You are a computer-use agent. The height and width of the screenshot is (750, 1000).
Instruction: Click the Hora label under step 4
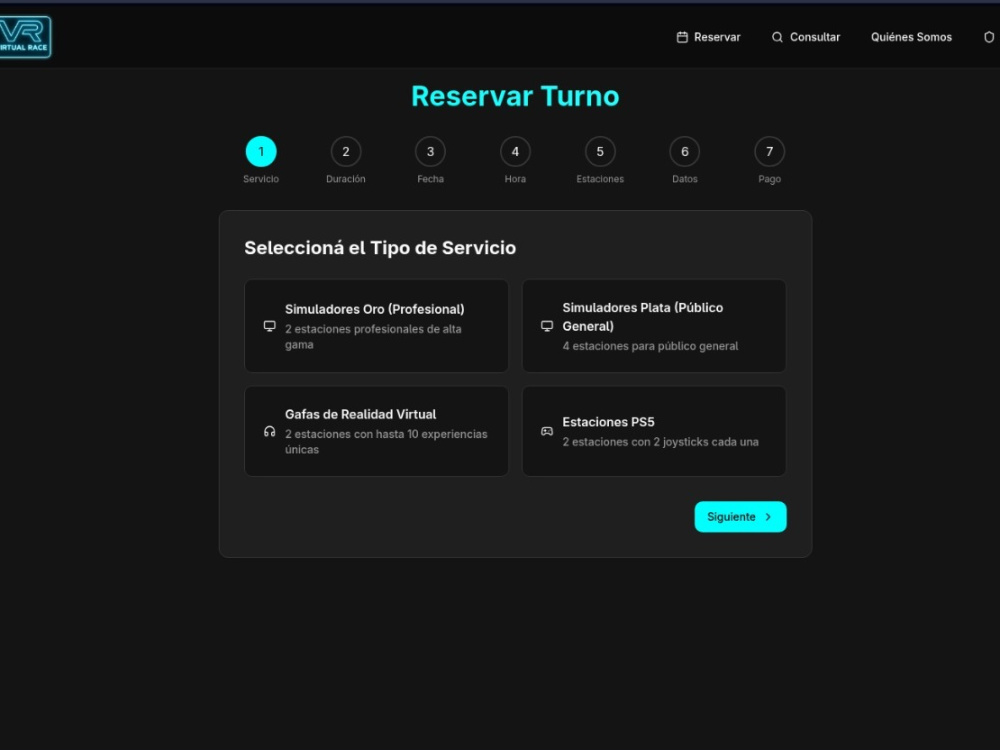515,179
